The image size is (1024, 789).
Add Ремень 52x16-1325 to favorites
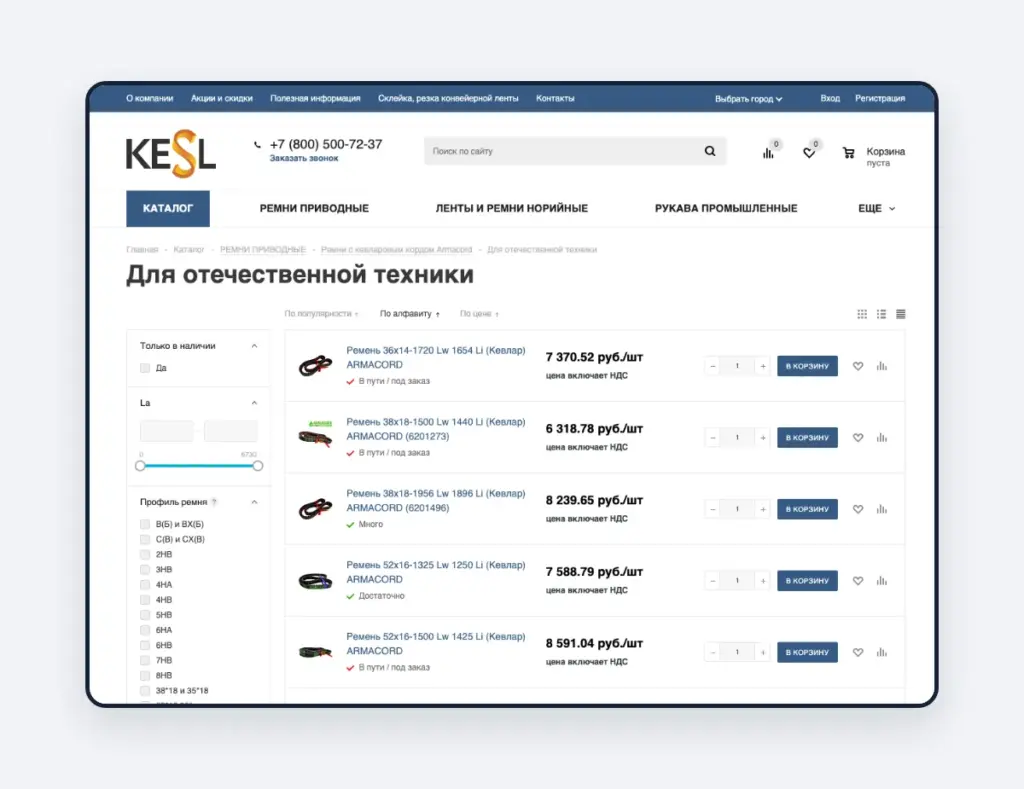(858, 581)
